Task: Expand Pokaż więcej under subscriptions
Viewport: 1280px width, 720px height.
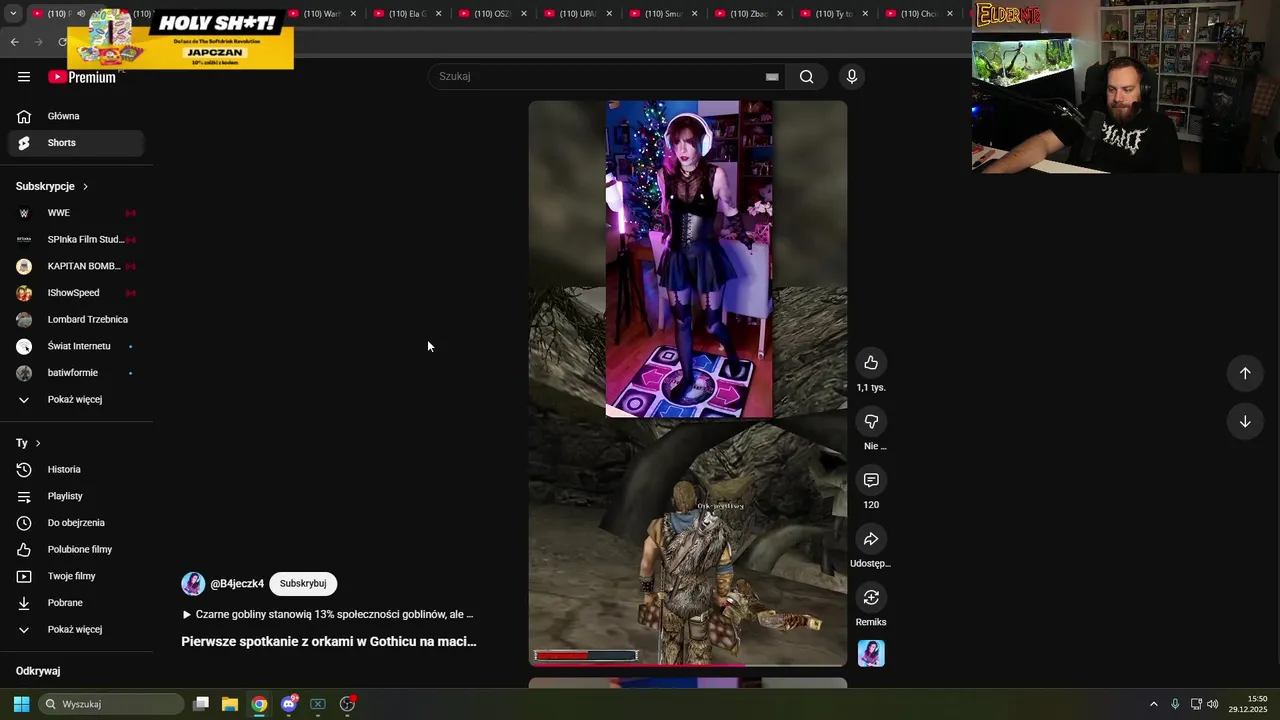Action: pyautogui.click(x=76, y=400)
